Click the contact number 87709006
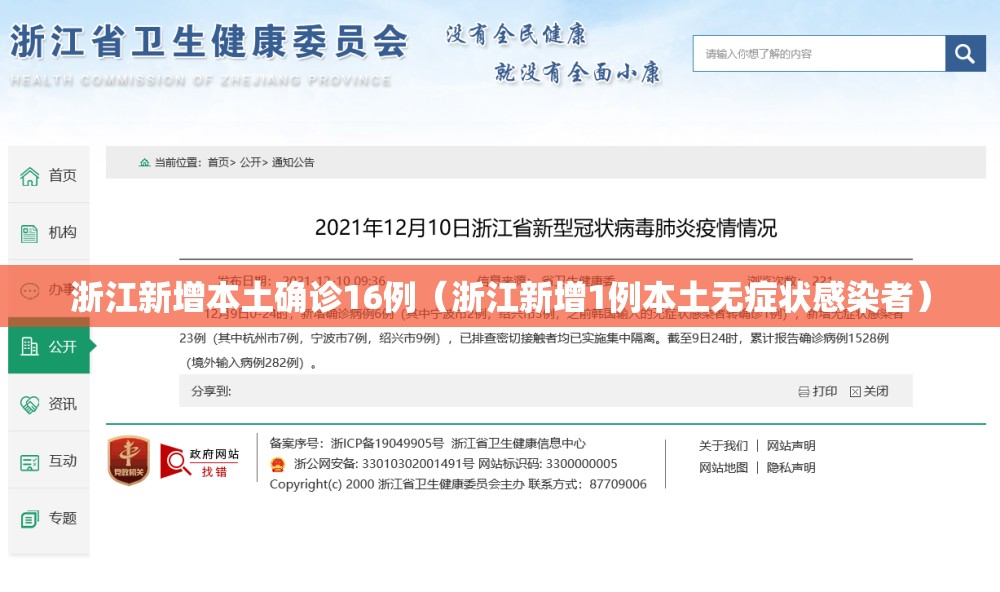The height and width of the screenshot is (592, 1000). [618, 484]
